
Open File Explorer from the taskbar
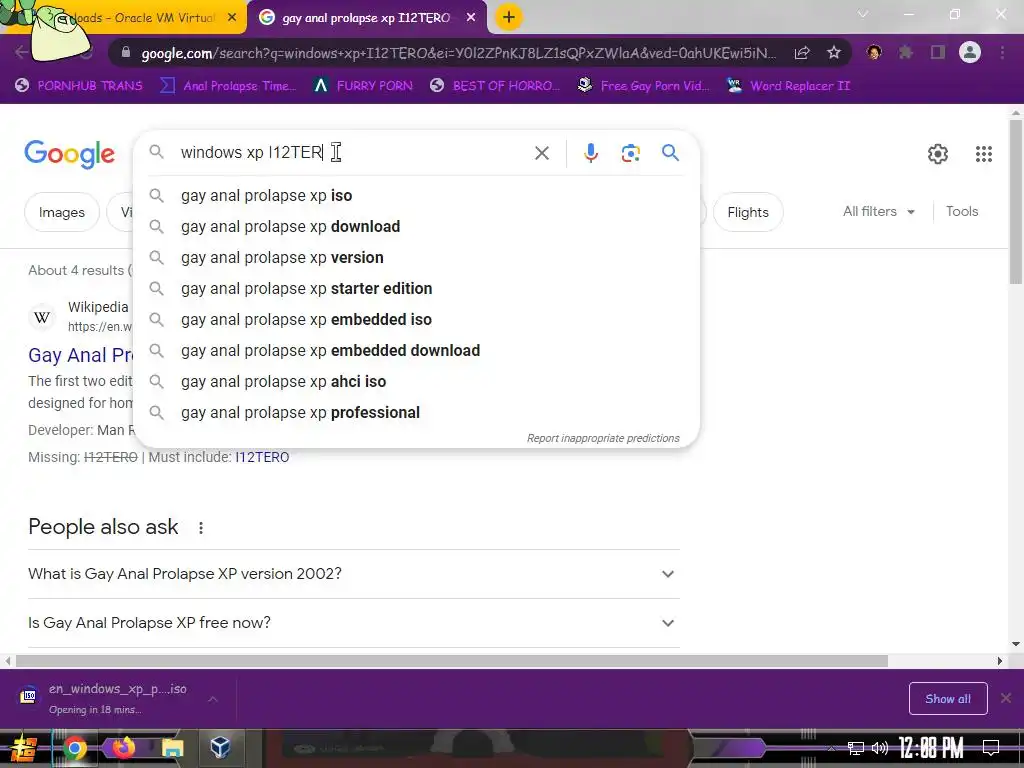point(172,748)
